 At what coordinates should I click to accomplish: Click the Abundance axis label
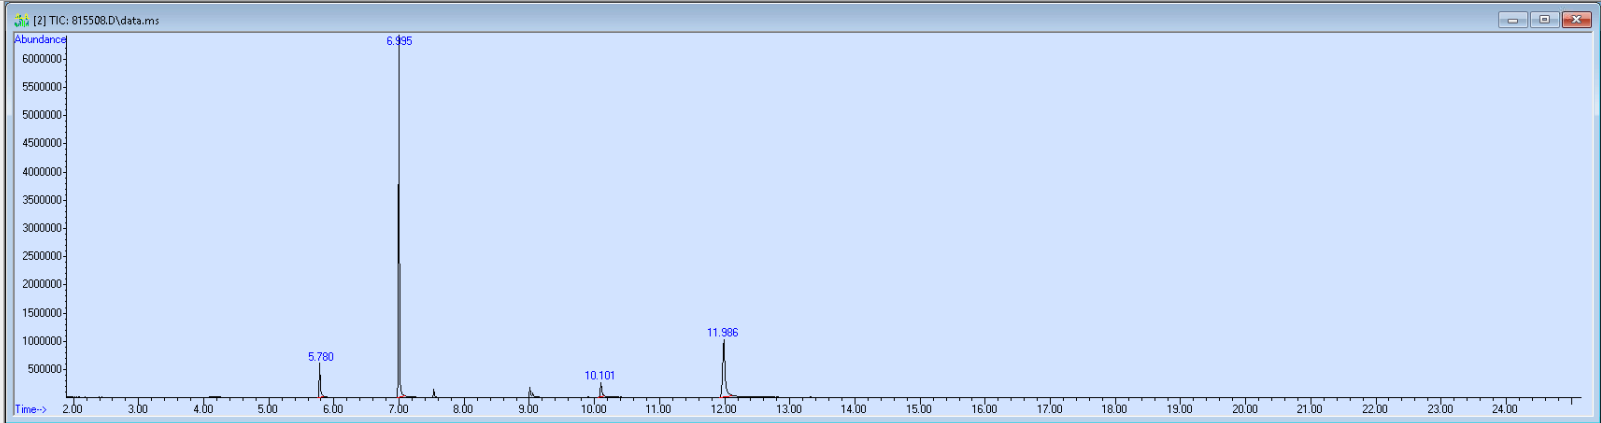point(40,39)
